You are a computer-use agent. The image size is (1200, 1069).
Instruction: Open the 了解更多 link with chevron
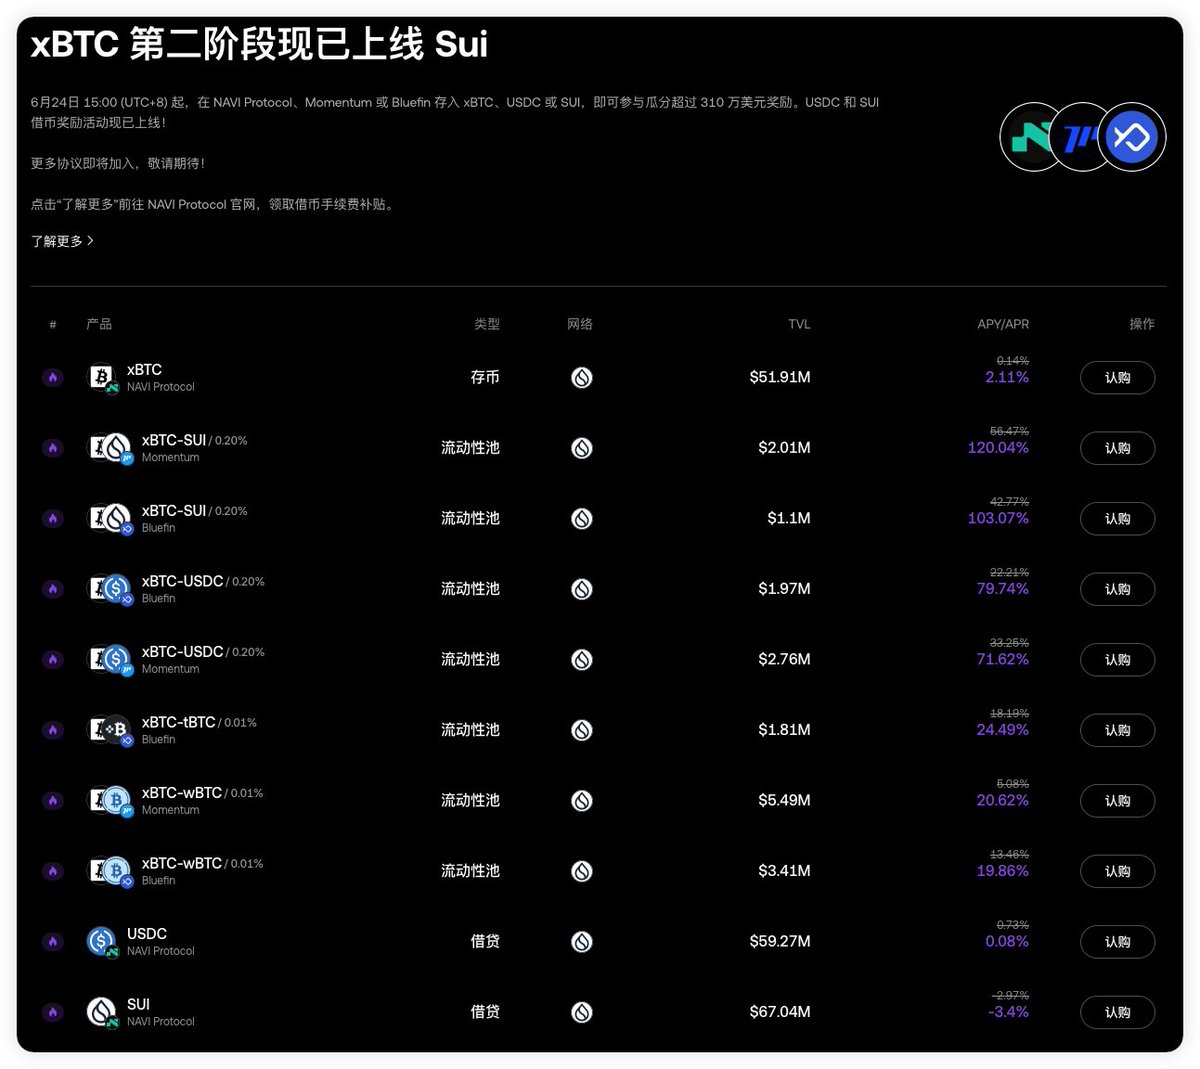[62, 241]
